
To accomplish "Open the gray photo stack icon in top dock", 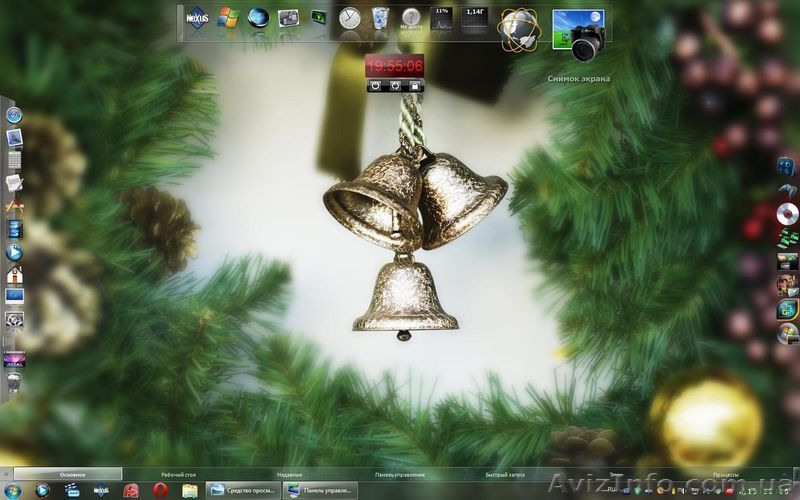I will click(288, 18).
